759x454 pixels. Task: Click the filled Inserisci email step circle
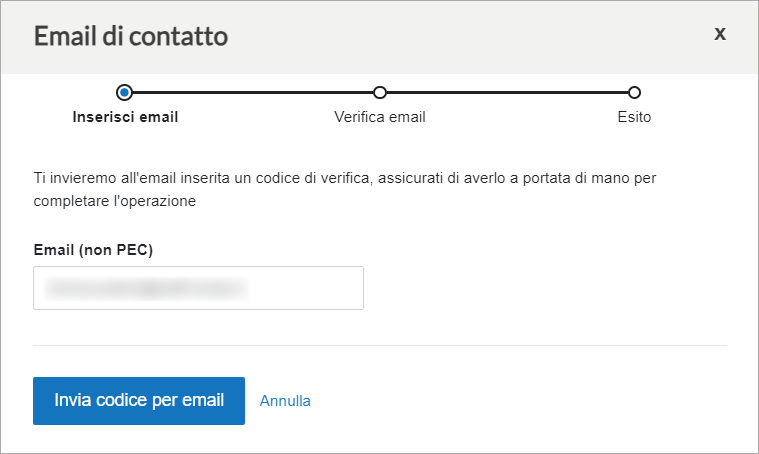(124, 92)
